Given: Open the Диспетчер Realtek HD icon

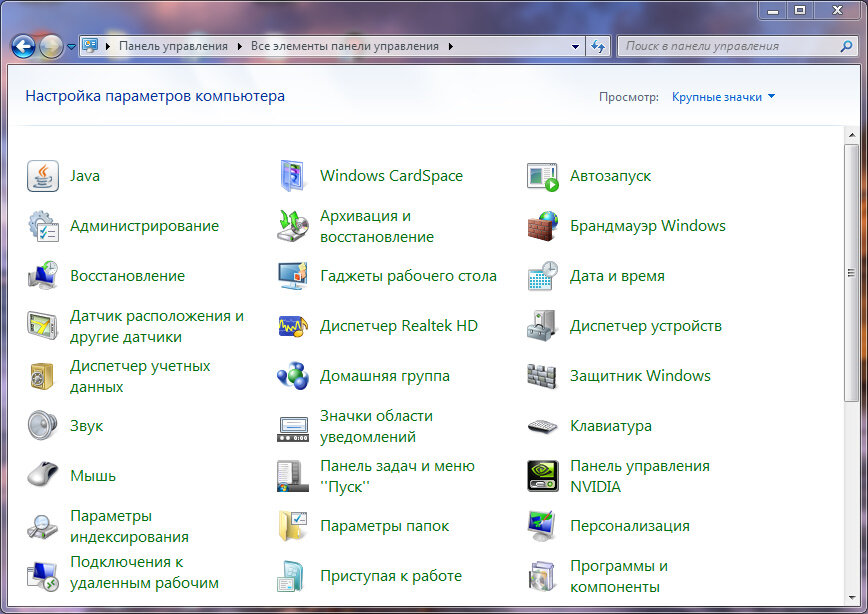Looking at the screenshot, I should pos(292,326).
